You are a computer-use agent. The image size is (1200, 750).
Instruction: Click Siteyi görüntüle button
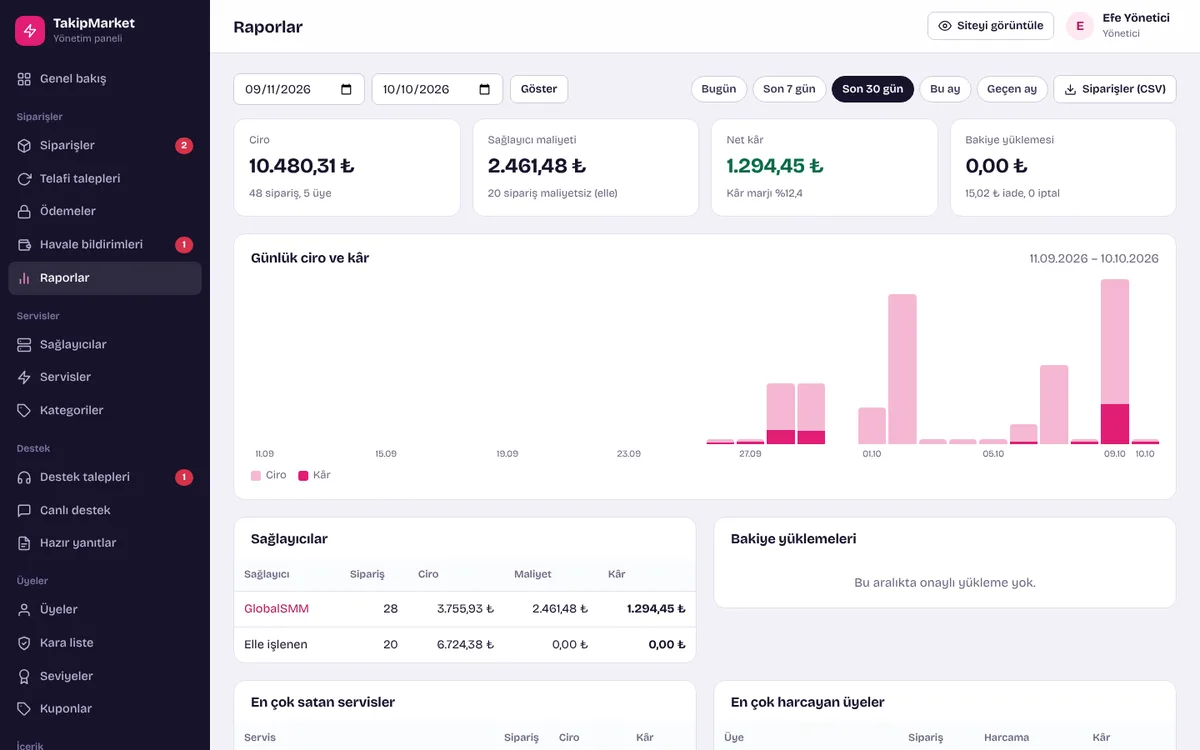tap(991, 26)
